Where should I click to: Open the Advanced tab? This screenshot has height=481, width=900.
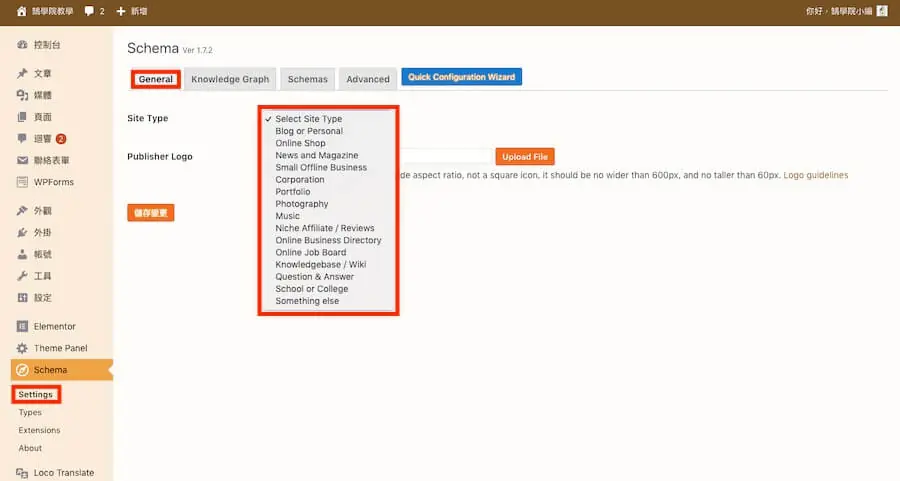click(368, 79)
